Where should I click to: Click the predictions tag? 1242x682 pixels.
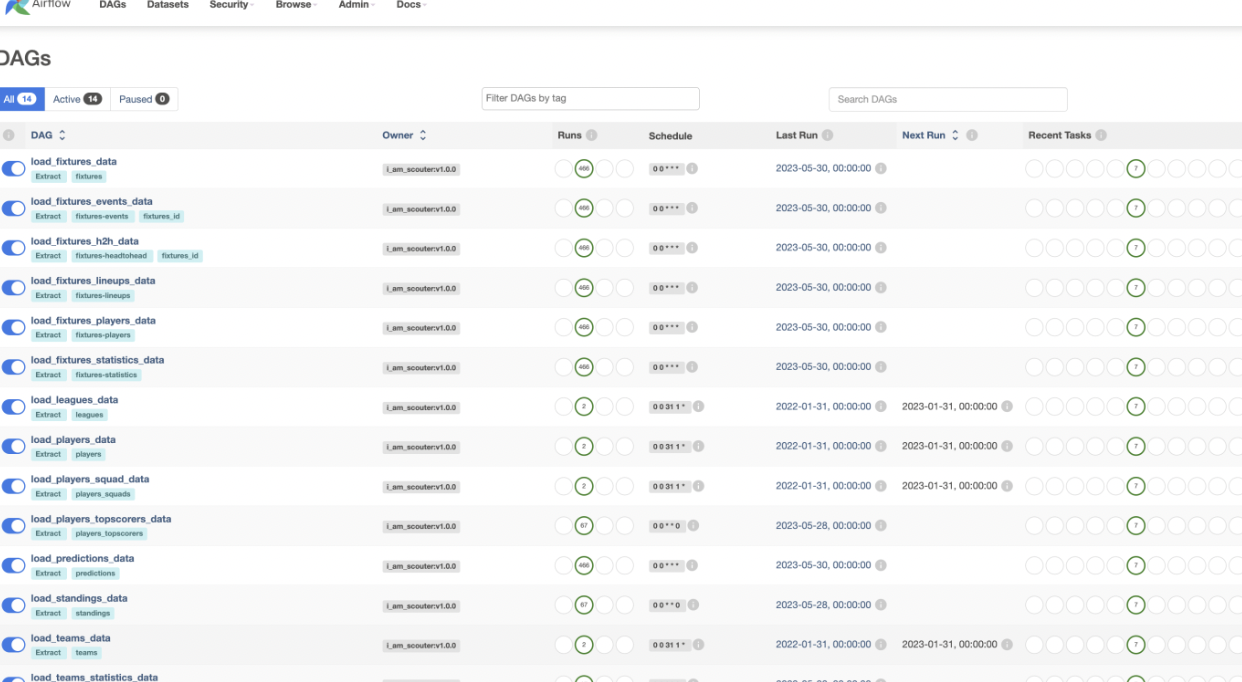(95, 574)
